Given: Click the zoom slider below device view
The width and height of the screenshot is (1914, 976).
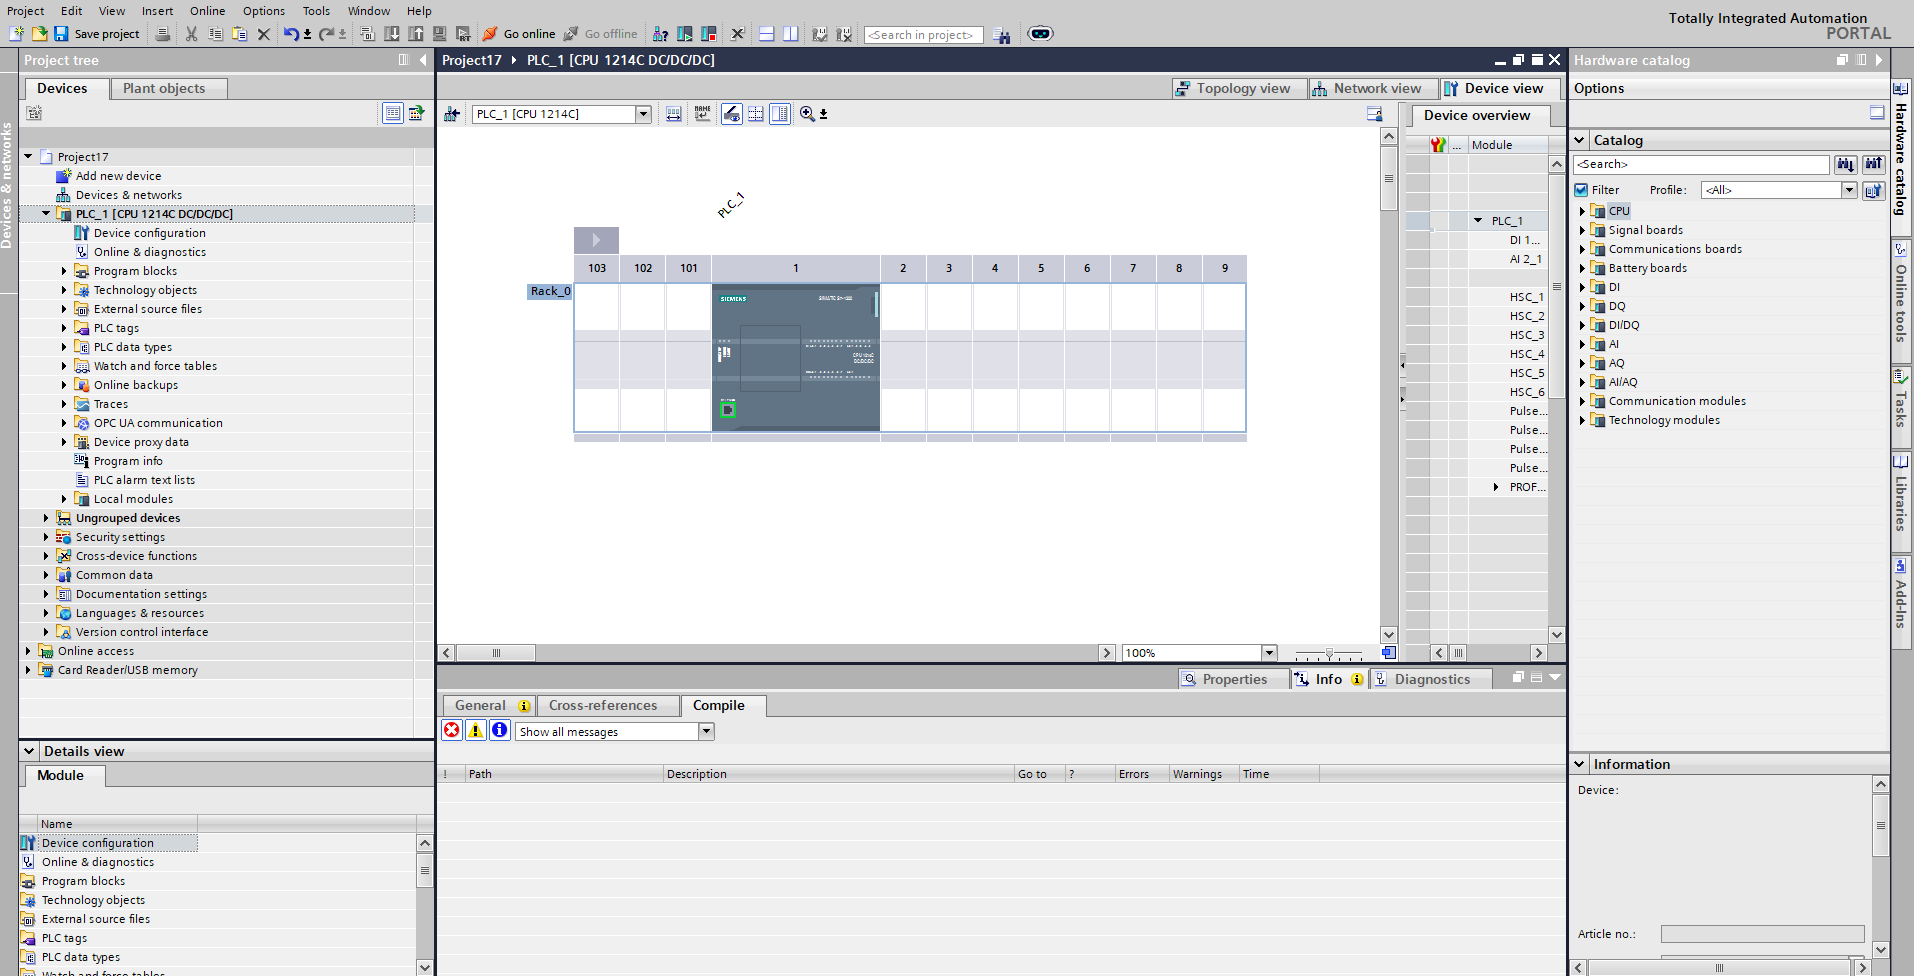Looking at the screenshot, I should coord(1329,653).
